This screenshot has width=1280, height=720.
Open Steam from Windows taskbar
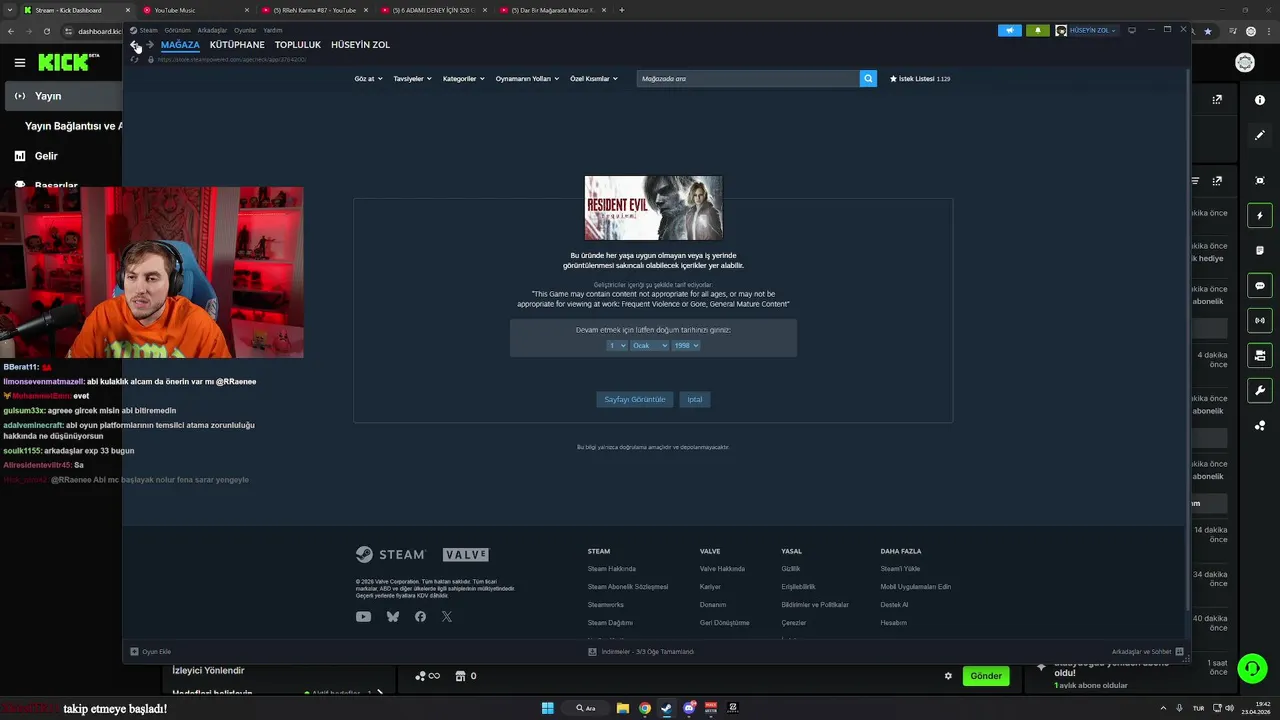666,708
